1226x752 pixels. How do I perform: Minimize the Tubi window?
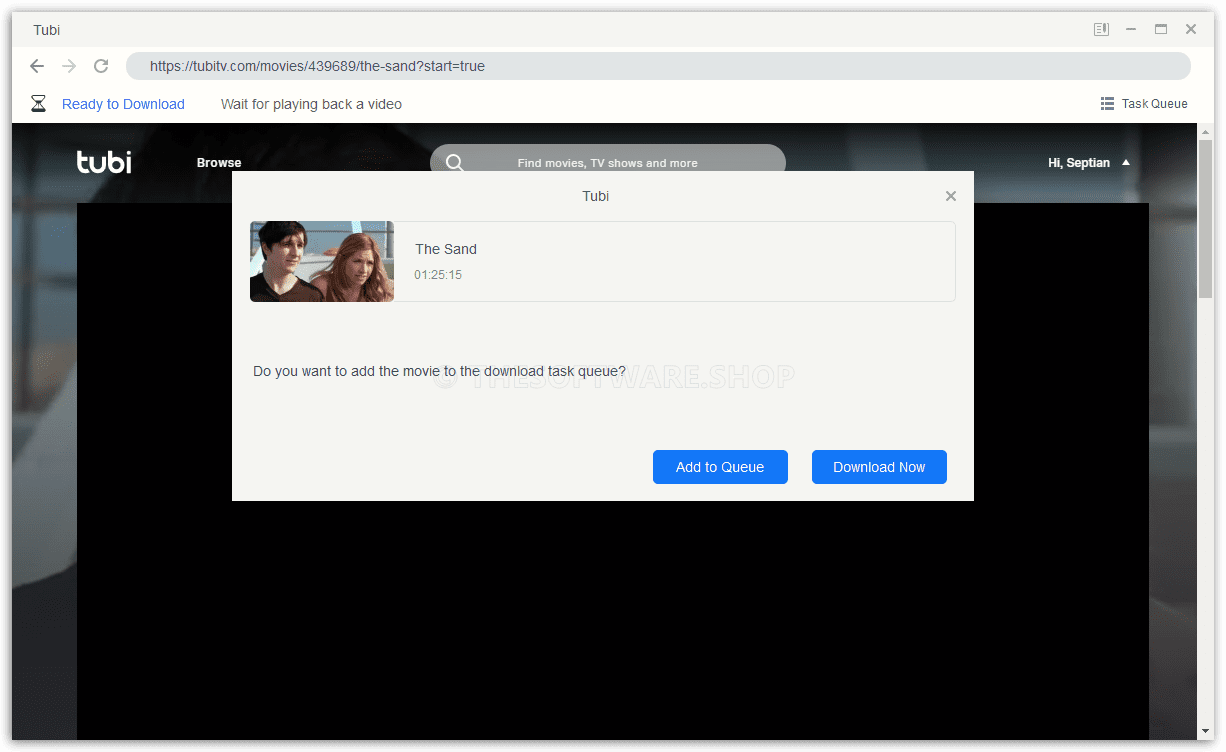click(x=1131, y=30)
